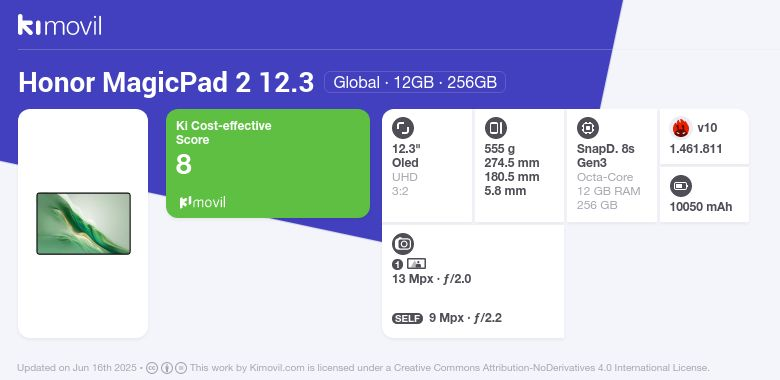Click the 1.461.811 AnTuTu score

click(x=696, y=149)
